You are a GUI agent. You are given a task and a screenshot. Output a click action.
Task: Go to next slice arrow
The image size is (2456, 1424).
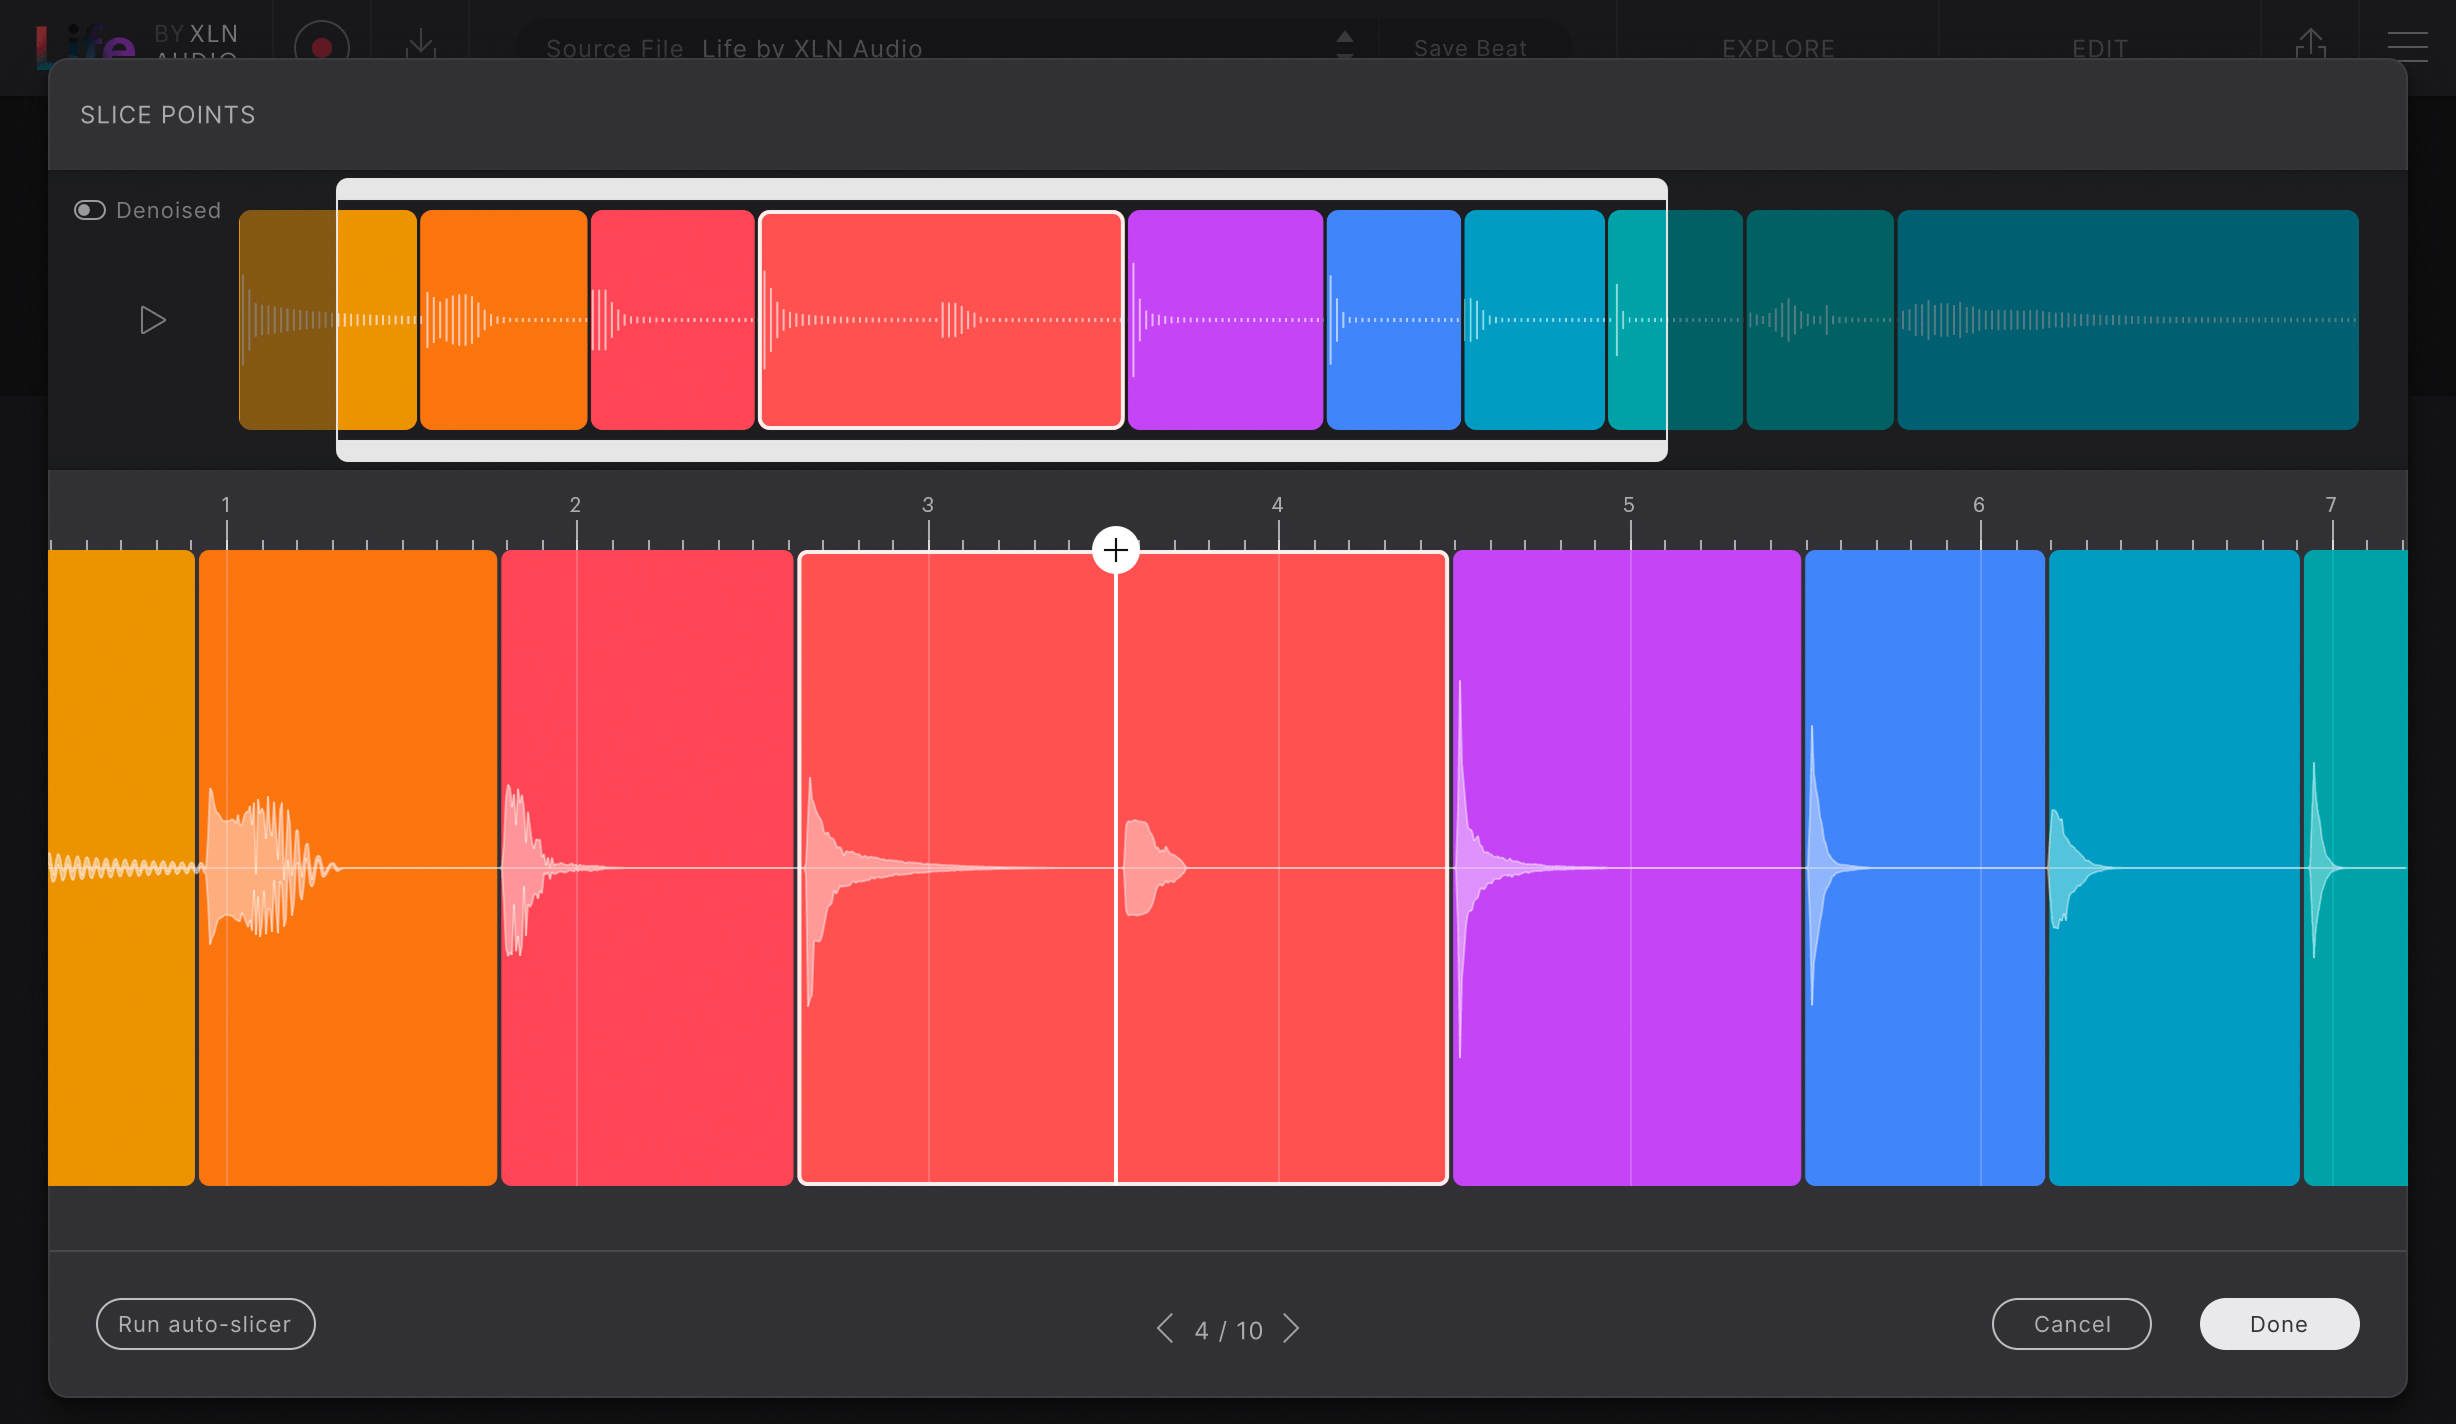click(1291, 1328)
